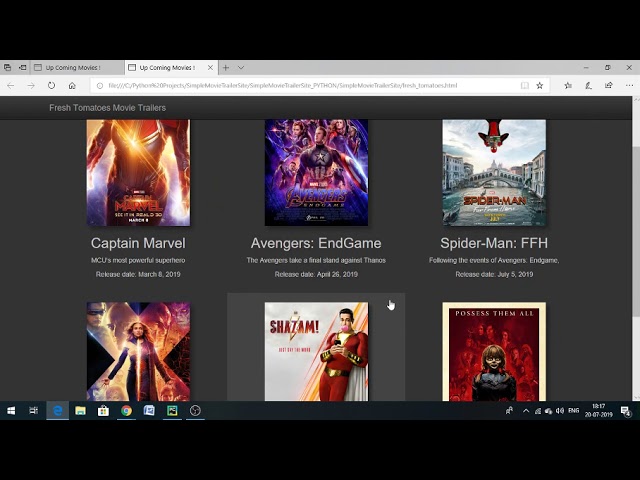Screen dimensions: 640x480
Task: Click 'Release date: April 26, 2019' text
Action: [316, 274]
